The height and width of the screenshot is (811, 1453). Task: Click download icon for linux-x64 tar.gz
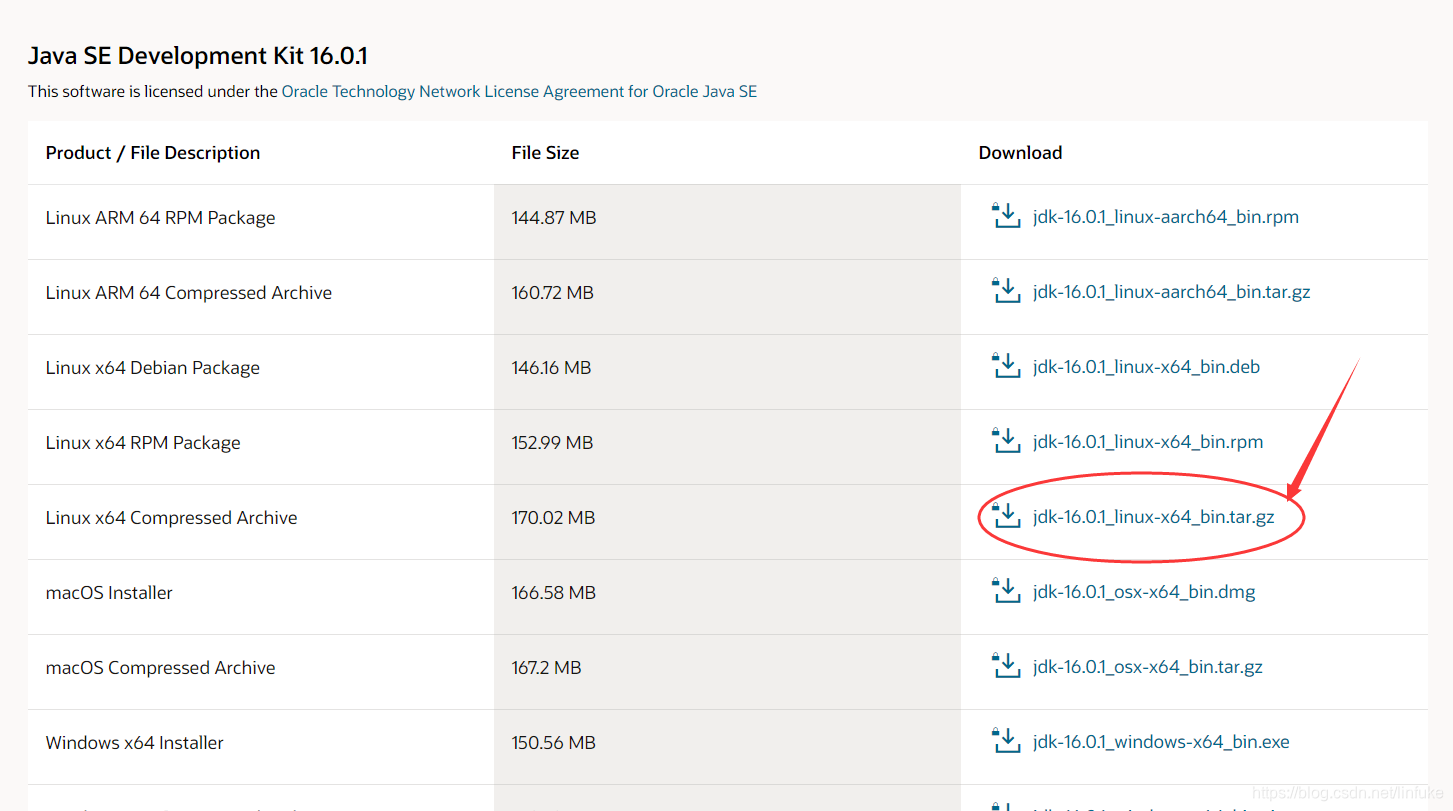pyautogui.click(x=1006, y=515)
